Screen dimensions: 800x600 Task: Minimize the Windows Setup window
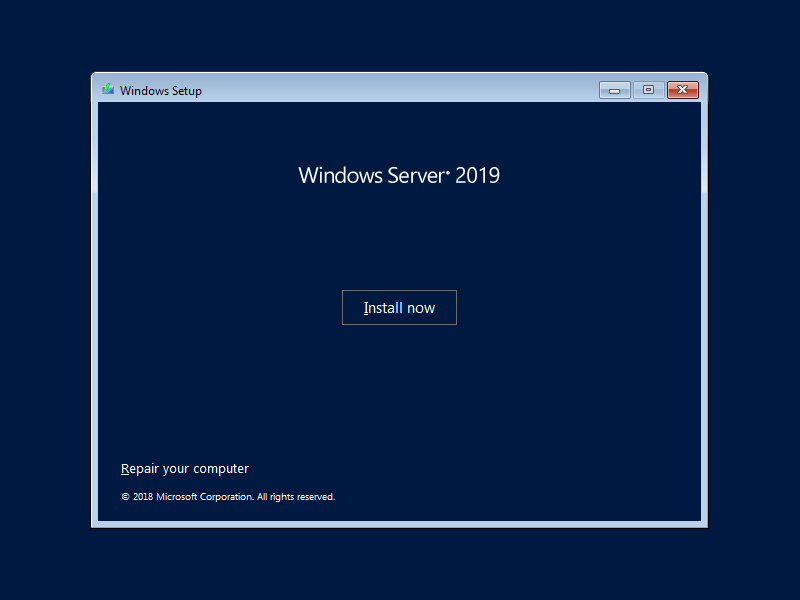point(614,90)
